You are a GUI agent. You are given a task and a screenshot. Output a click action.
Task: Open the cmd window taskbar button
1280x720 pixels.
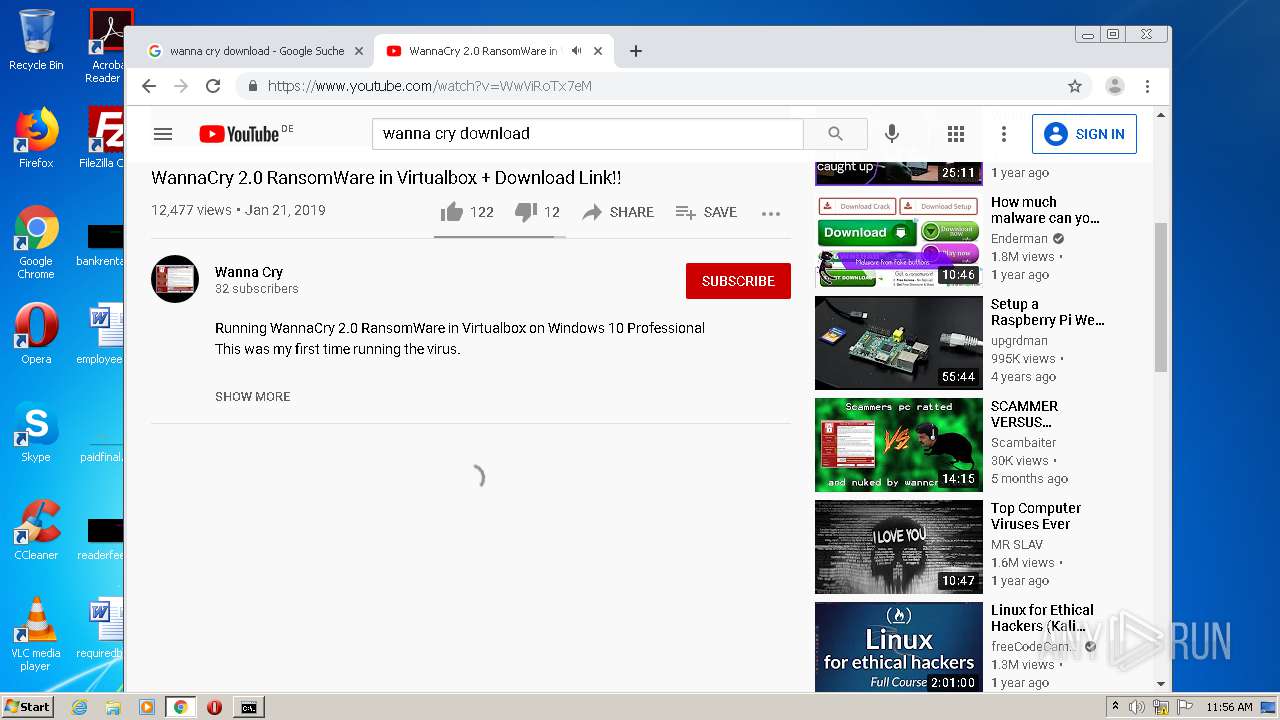coord(248,707)
